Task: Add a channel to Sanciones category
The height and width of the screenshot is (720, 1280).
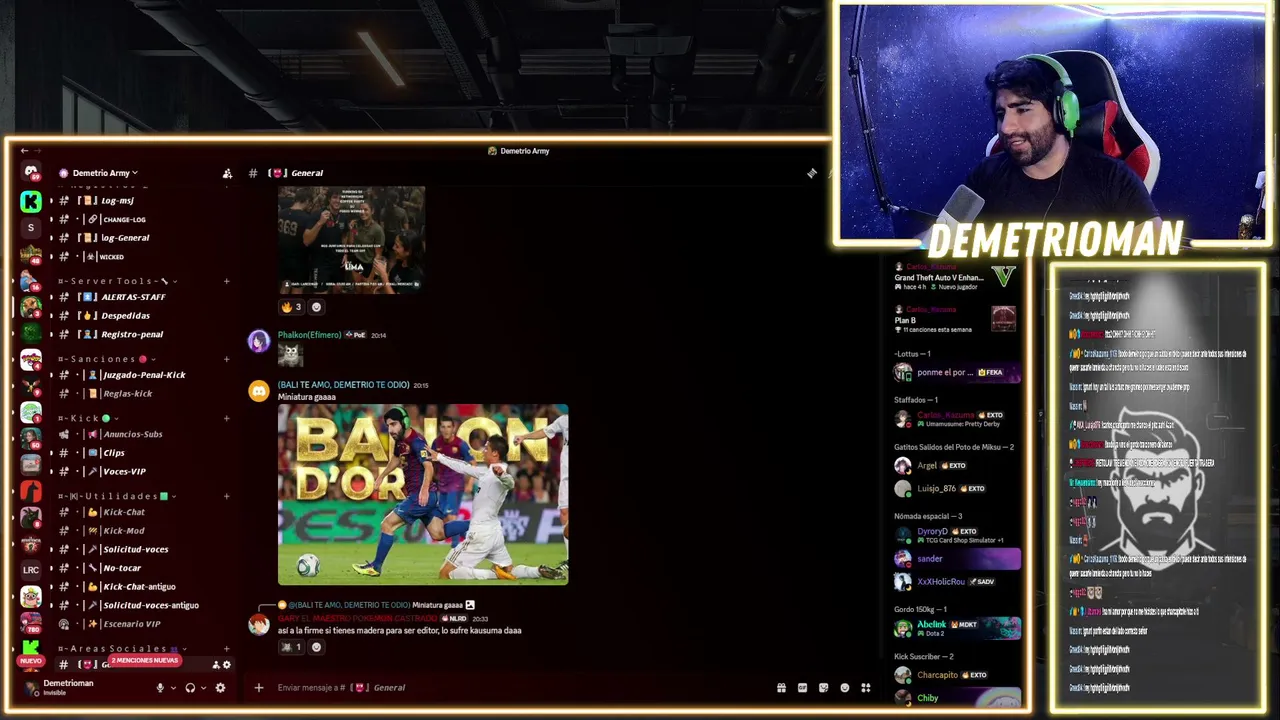Action: [227, 359]
